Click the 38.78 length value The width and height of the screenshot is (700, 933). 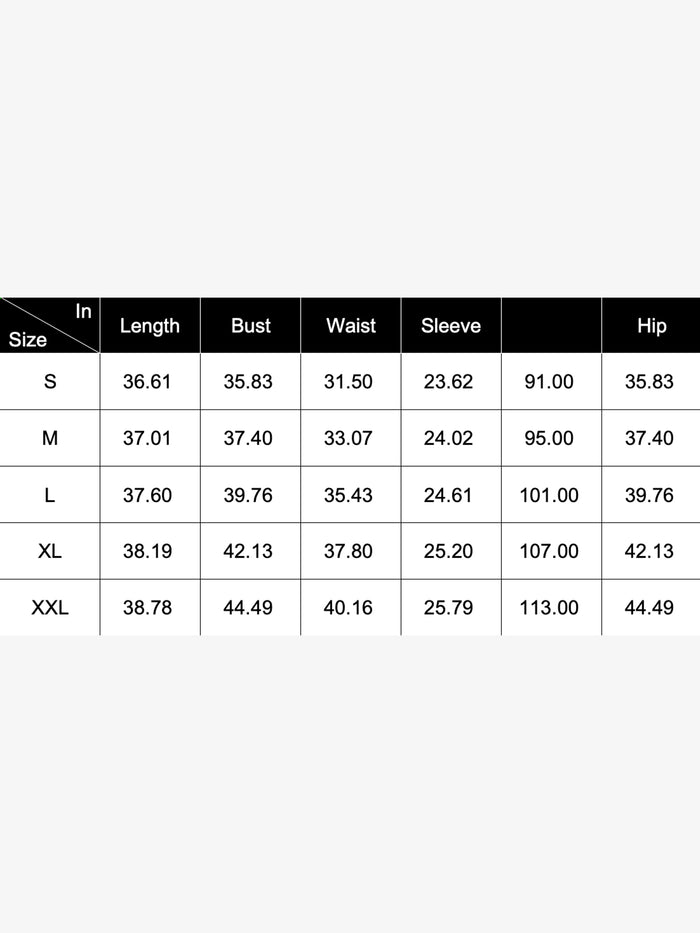coord(147,607)
